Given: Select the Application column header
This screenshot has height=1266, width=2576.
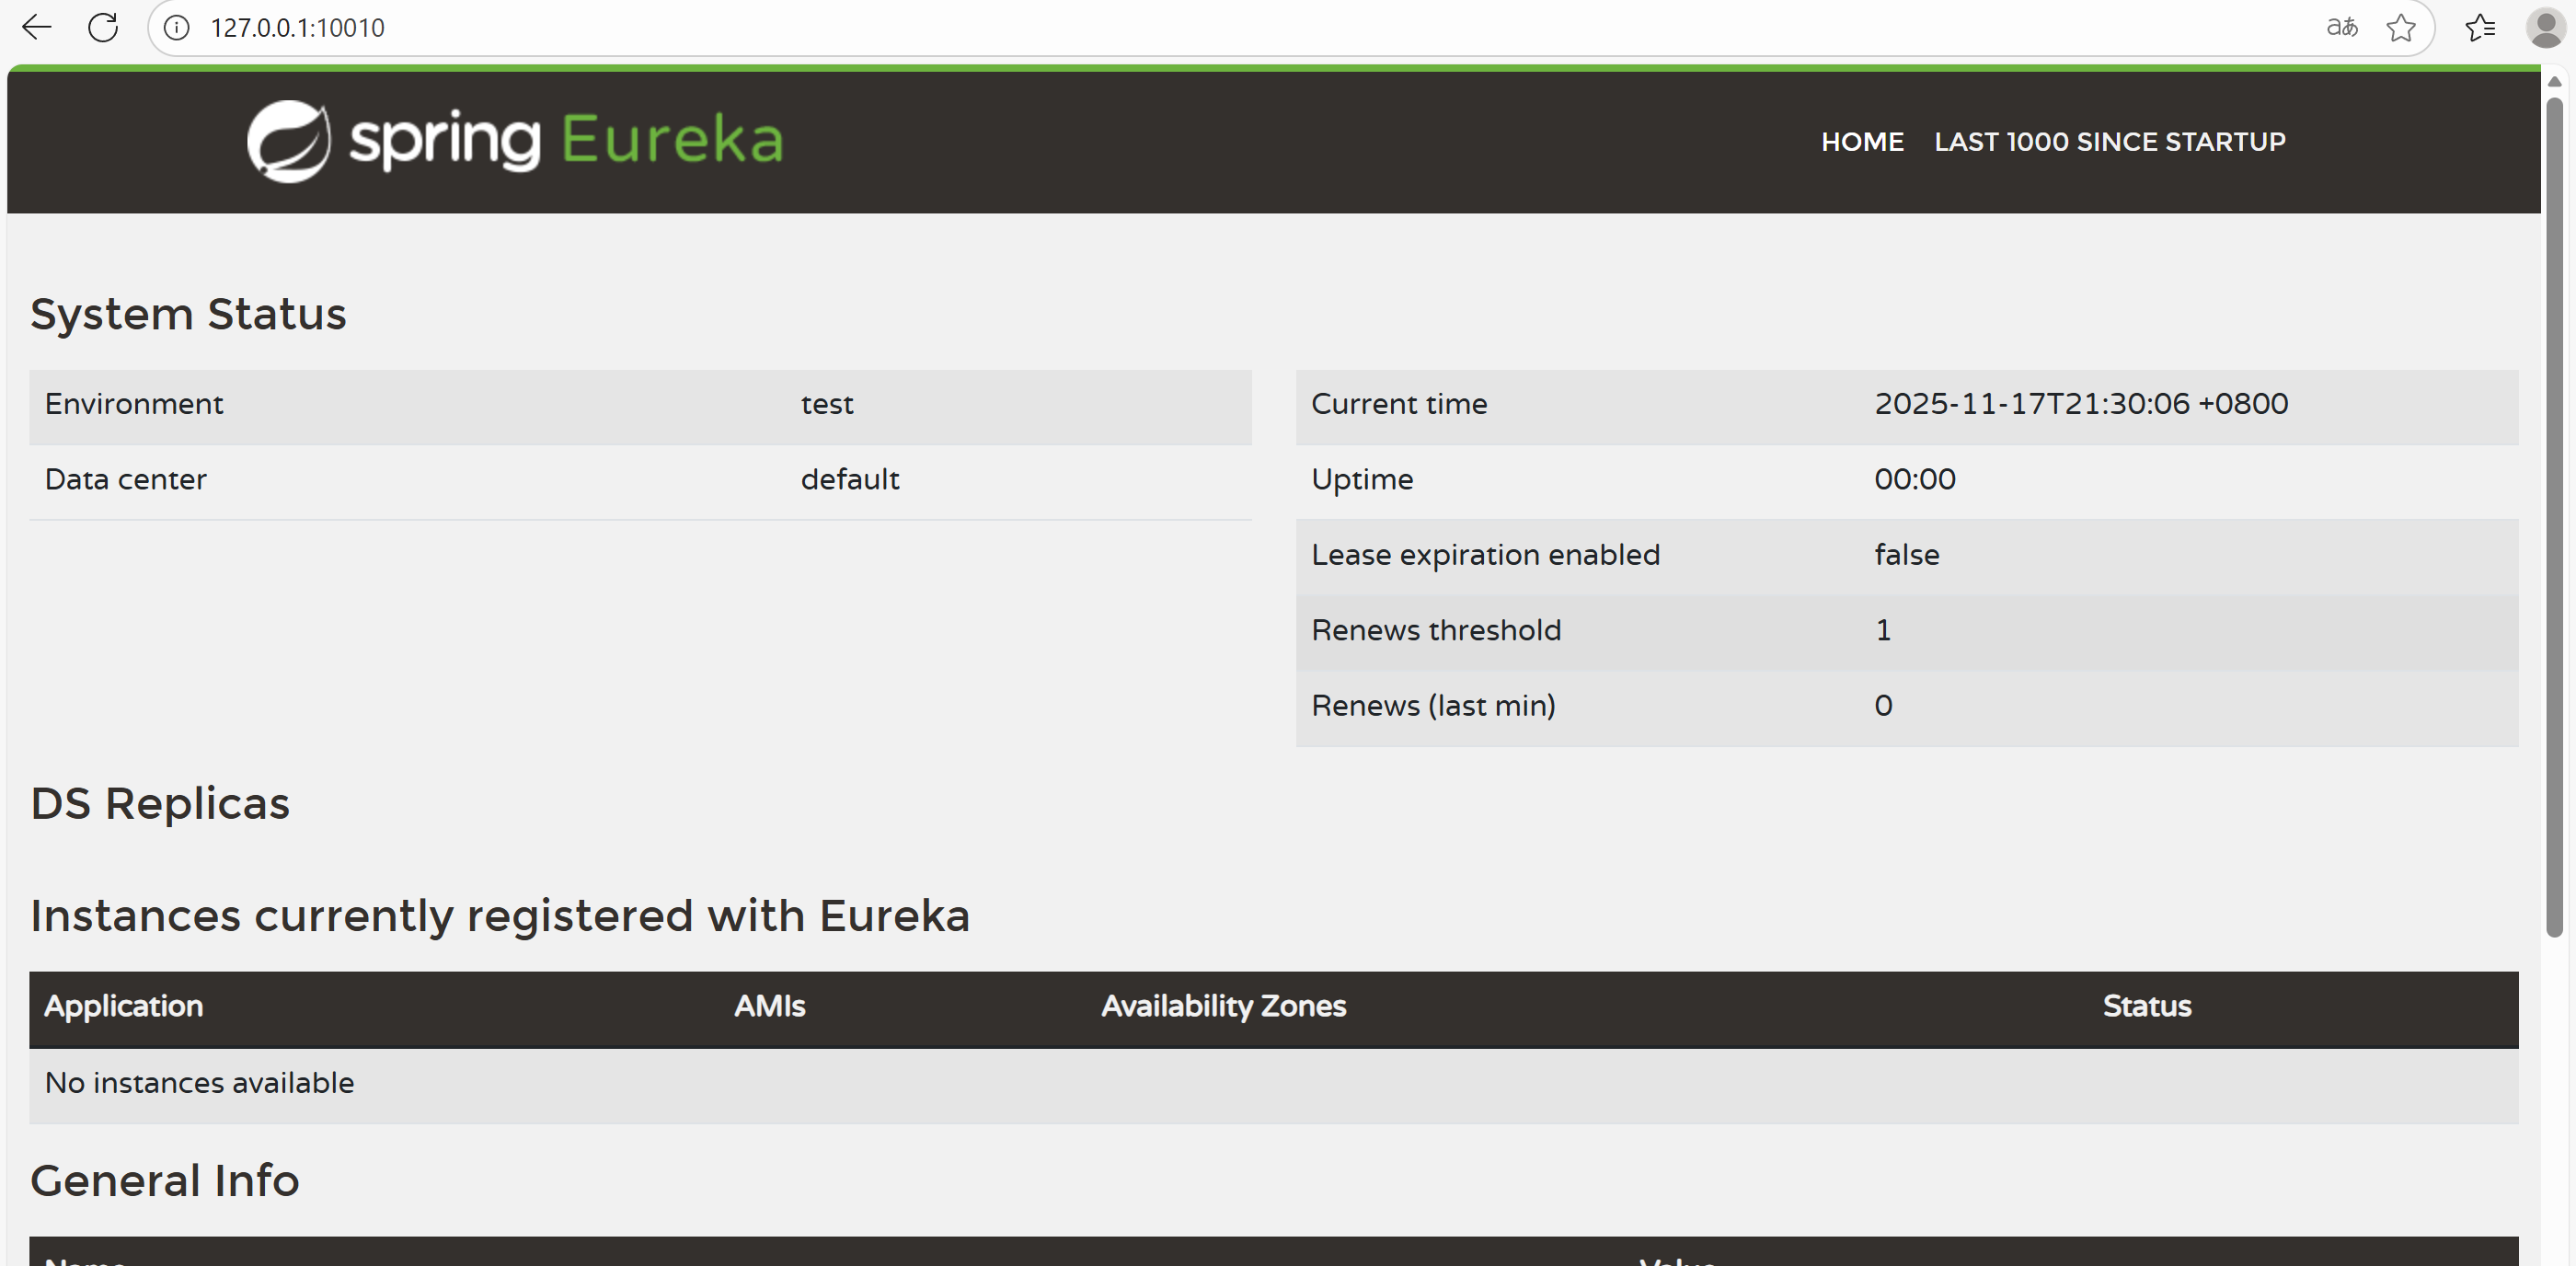Looking at the screenshot, I should (x=124, y=1006).
